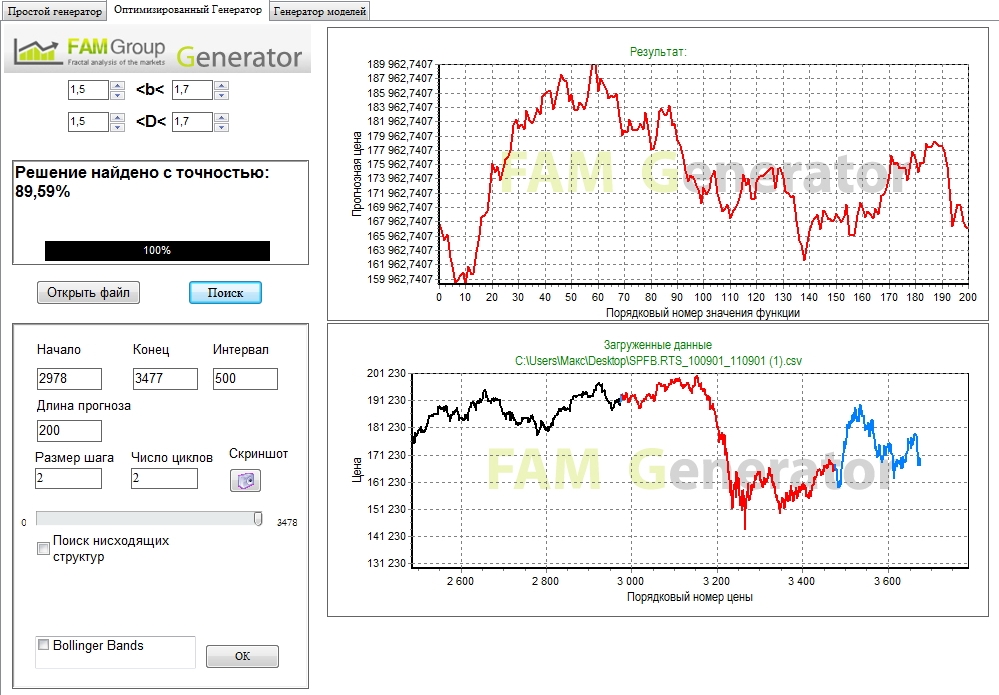Decrease the upper b bound spinner down
This screenshot has height=695, width=999.
[221, 95]
